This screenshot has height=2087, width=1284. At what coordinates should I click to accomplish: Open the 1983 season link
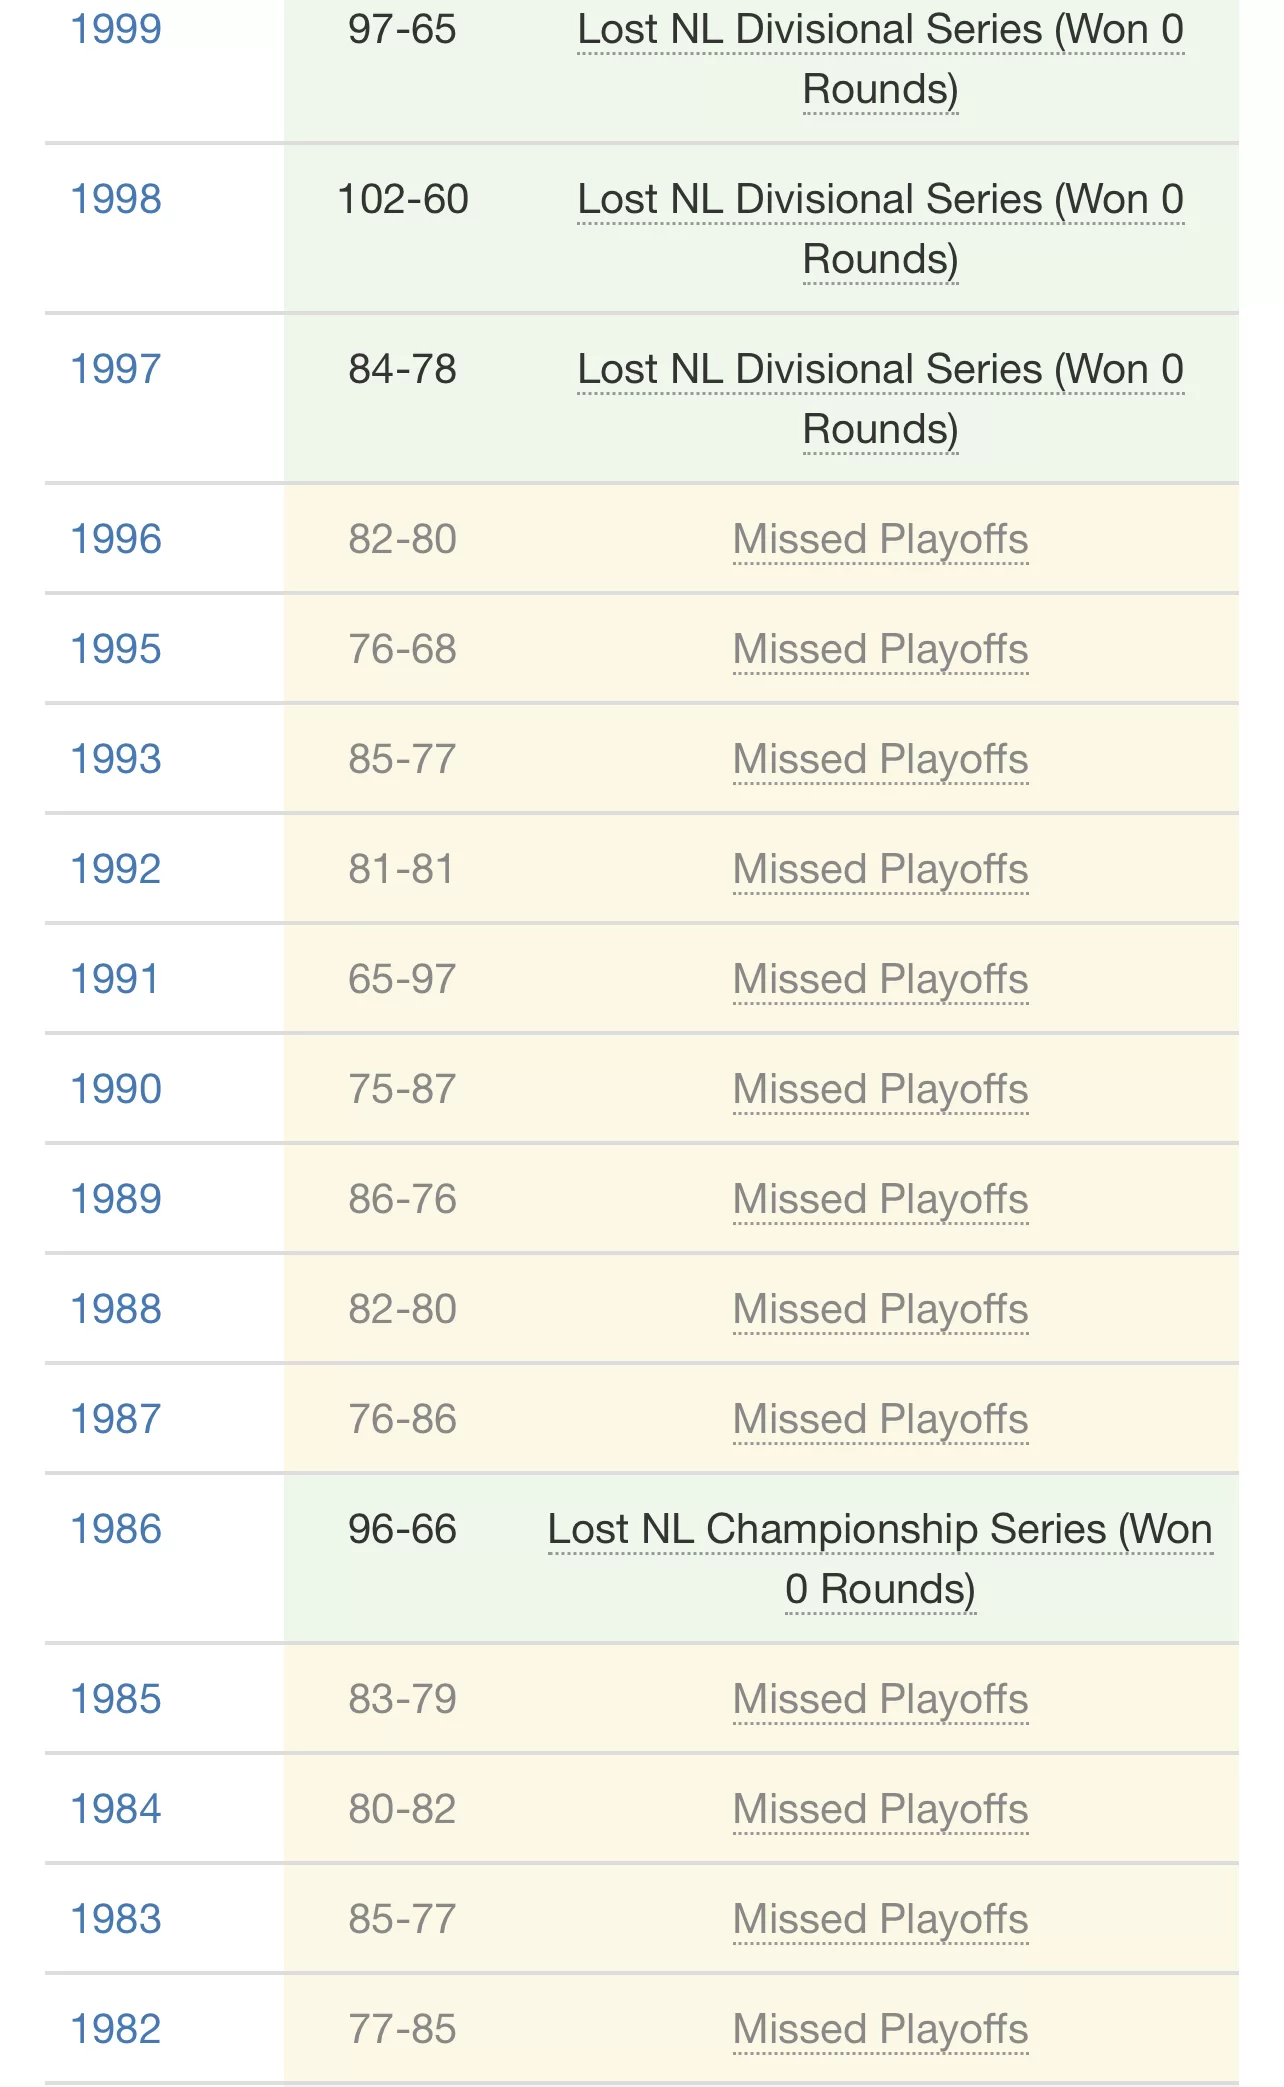pos(116,1919)
